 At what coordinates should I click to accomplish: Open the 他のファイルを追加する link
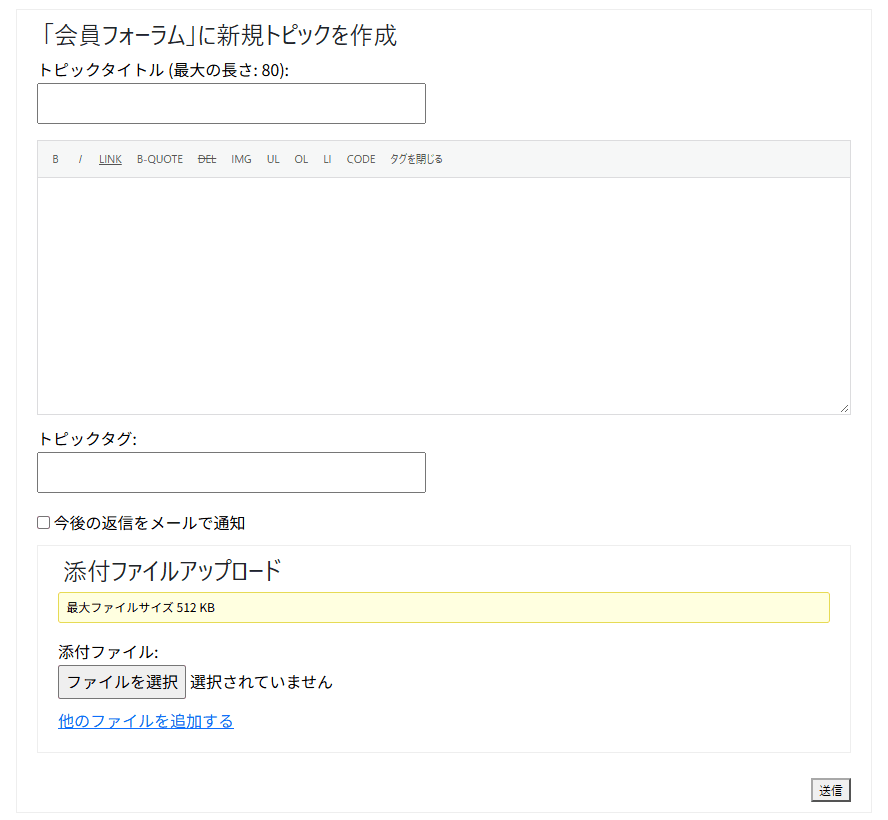pos(146,721)
